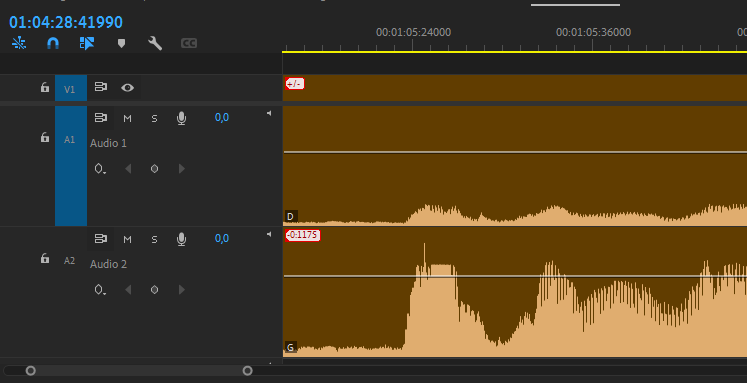Click the Audio 1 track name

[x=108, y=143]
